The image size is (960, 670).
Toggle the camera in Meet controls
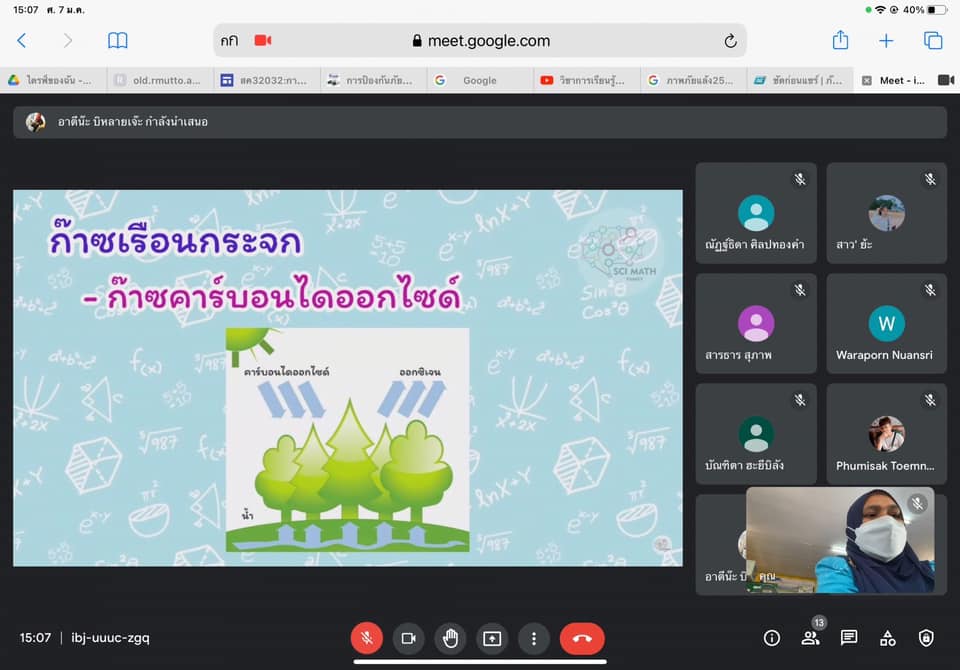coord(408,638)
